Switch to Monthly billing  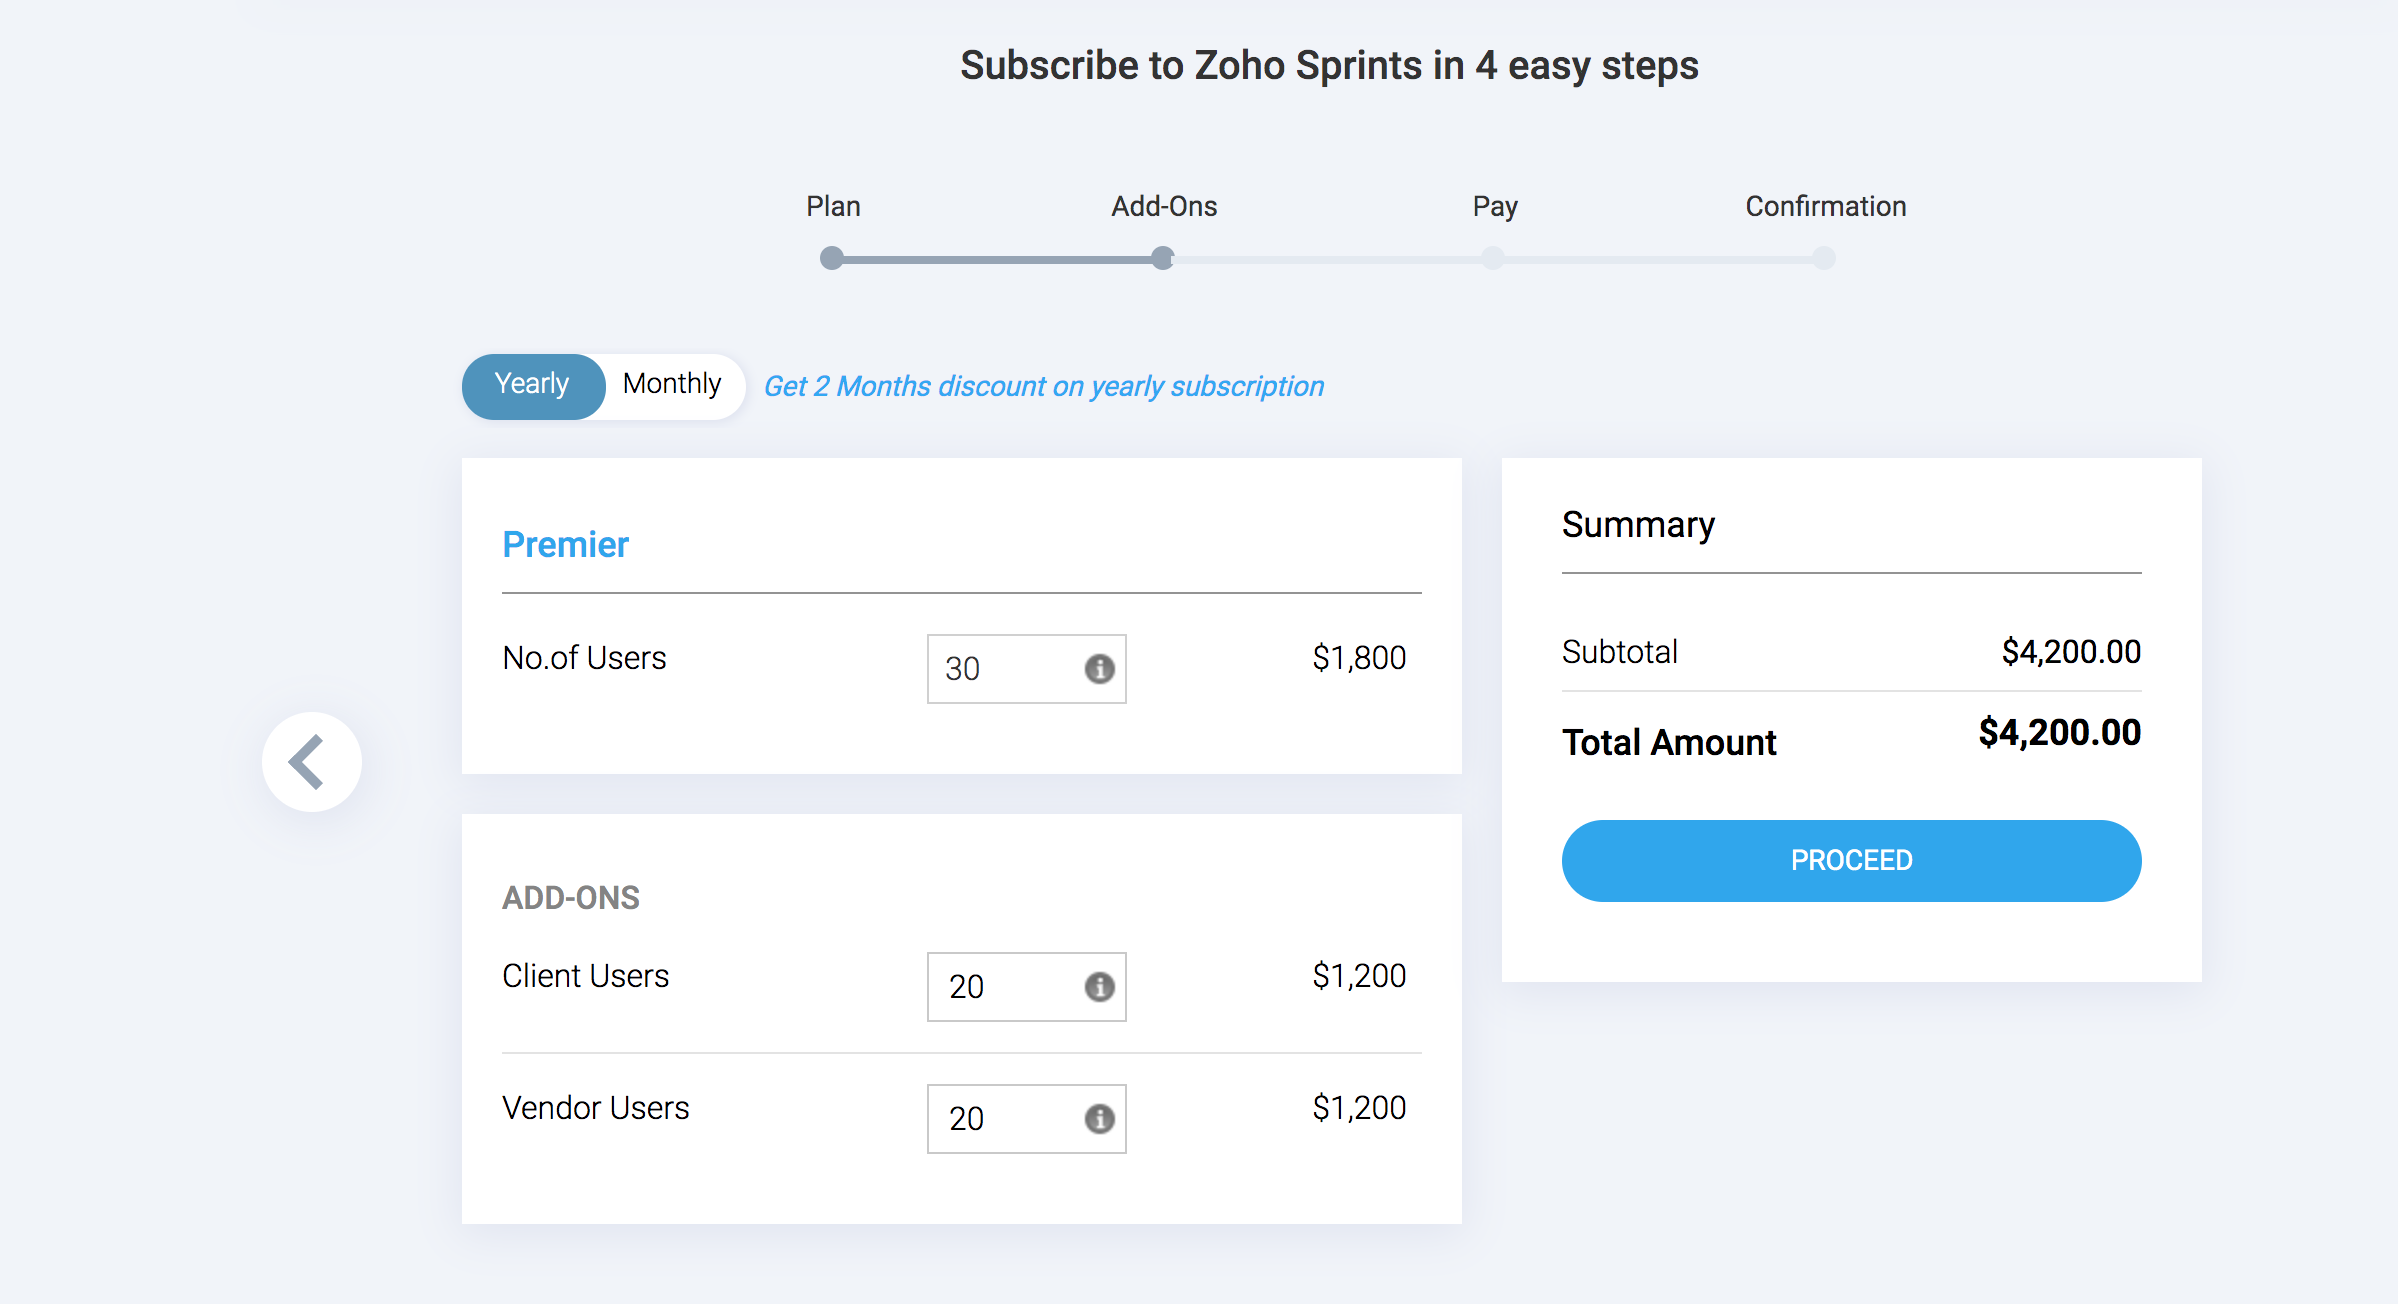672,384
